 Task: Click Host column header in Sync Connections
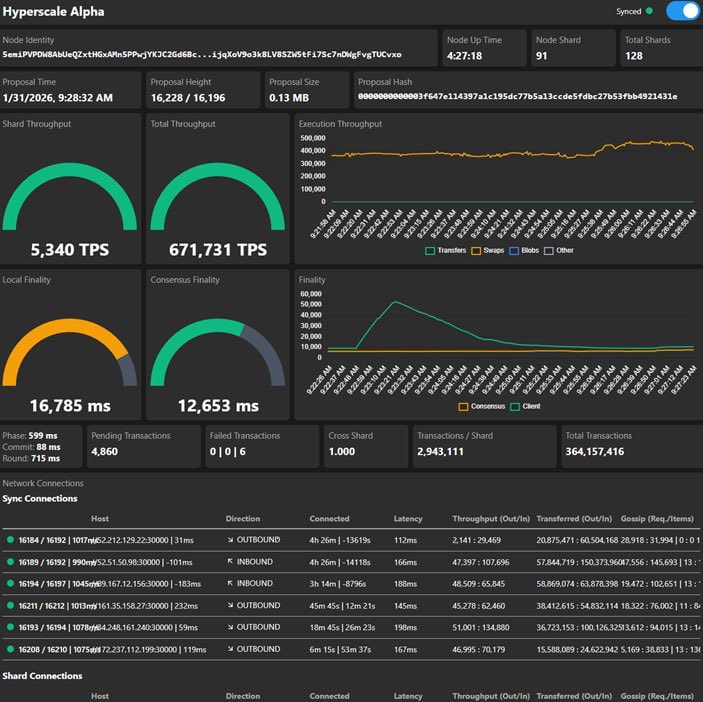100,519
